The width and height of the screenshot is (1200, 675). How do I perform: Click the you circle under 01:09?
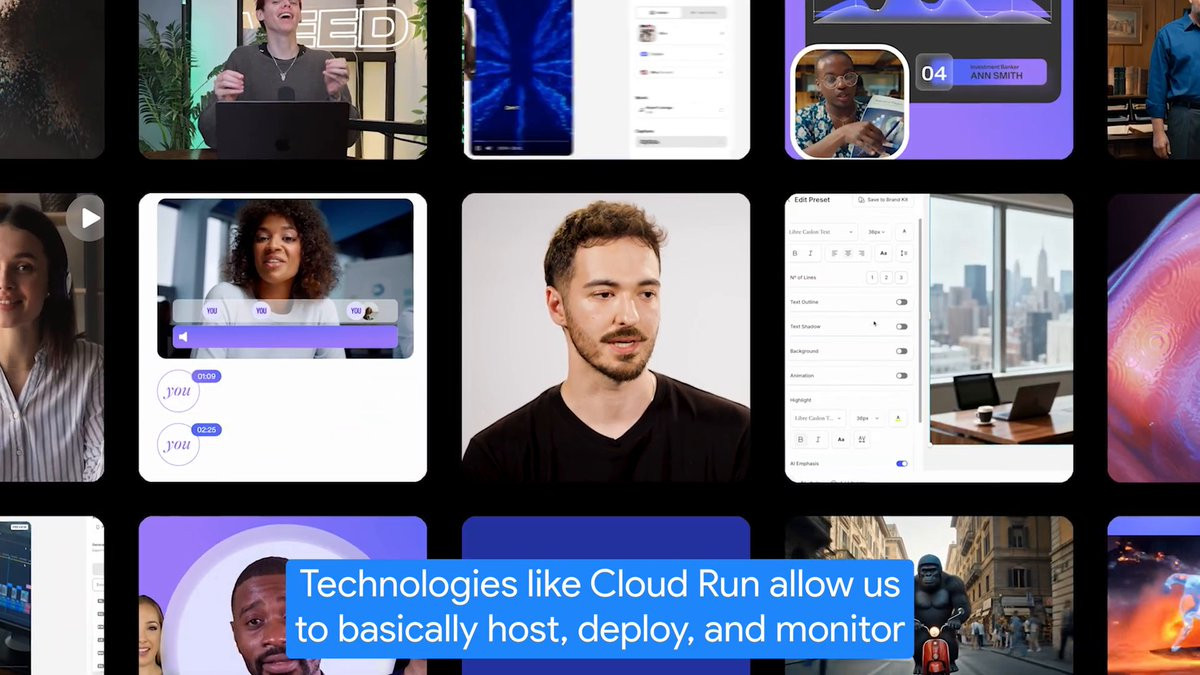pyautogui.click(x=178, y=391)
